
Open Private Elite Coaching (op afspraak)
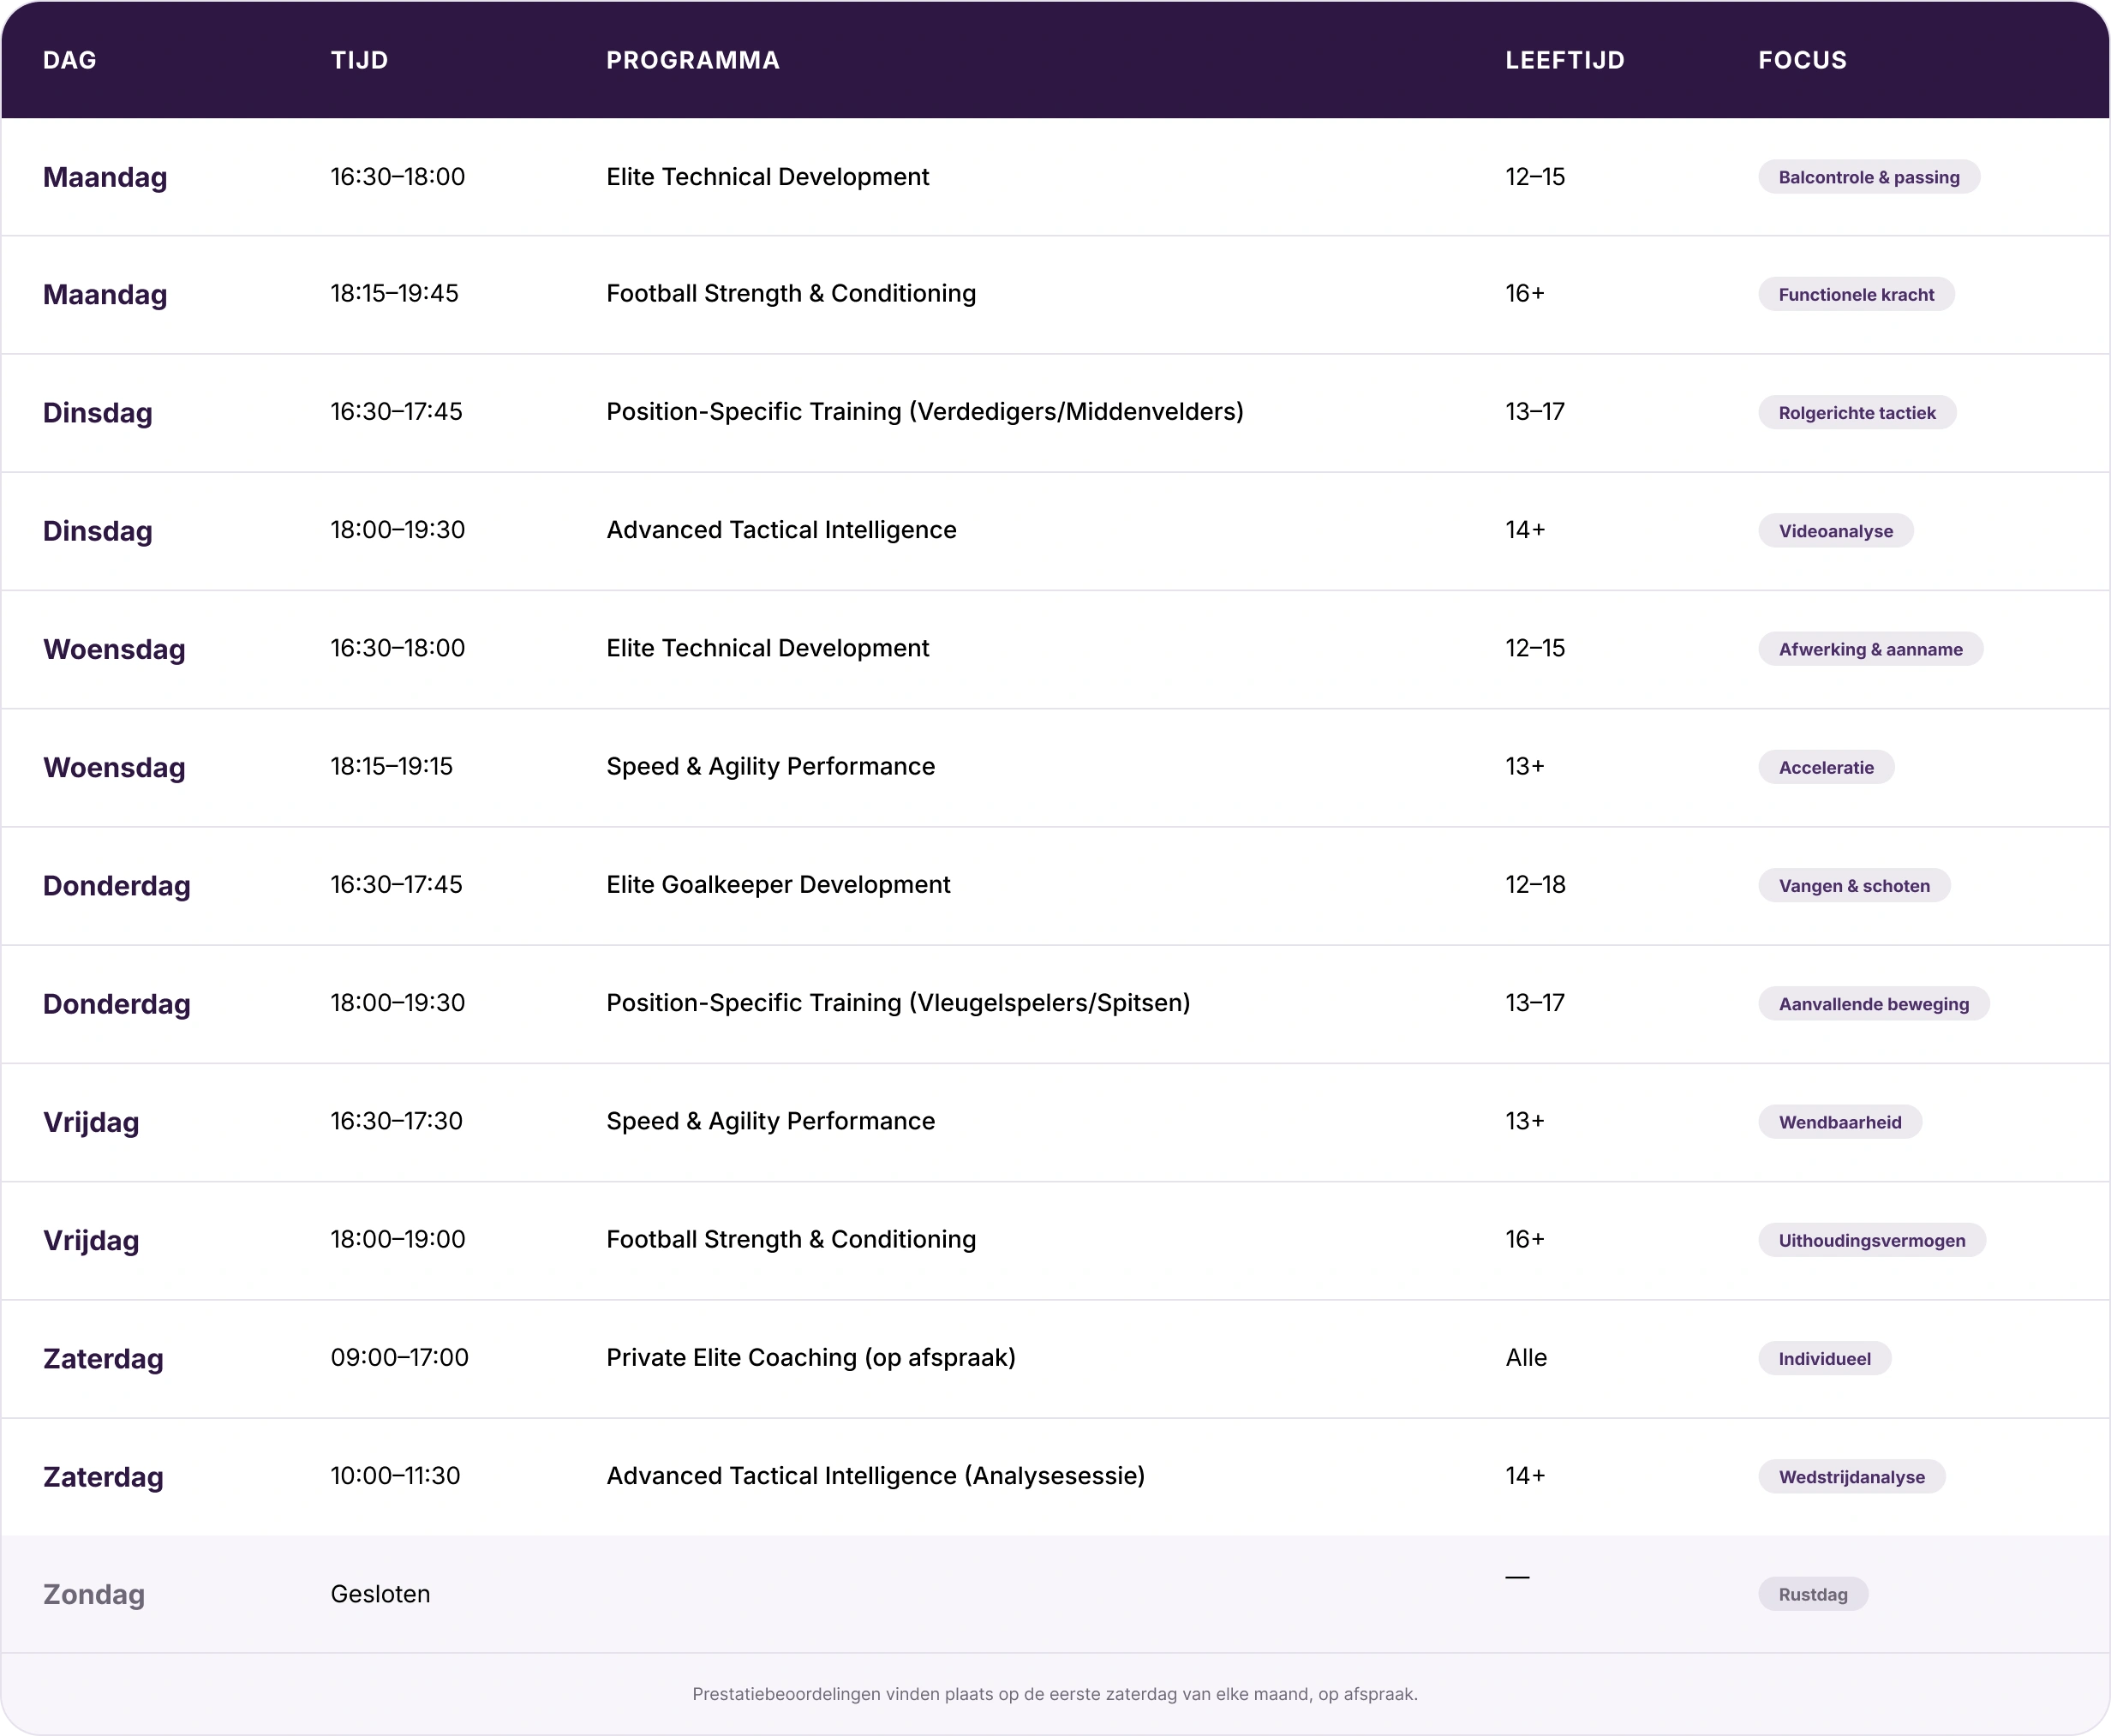(x=811, y=1357)
